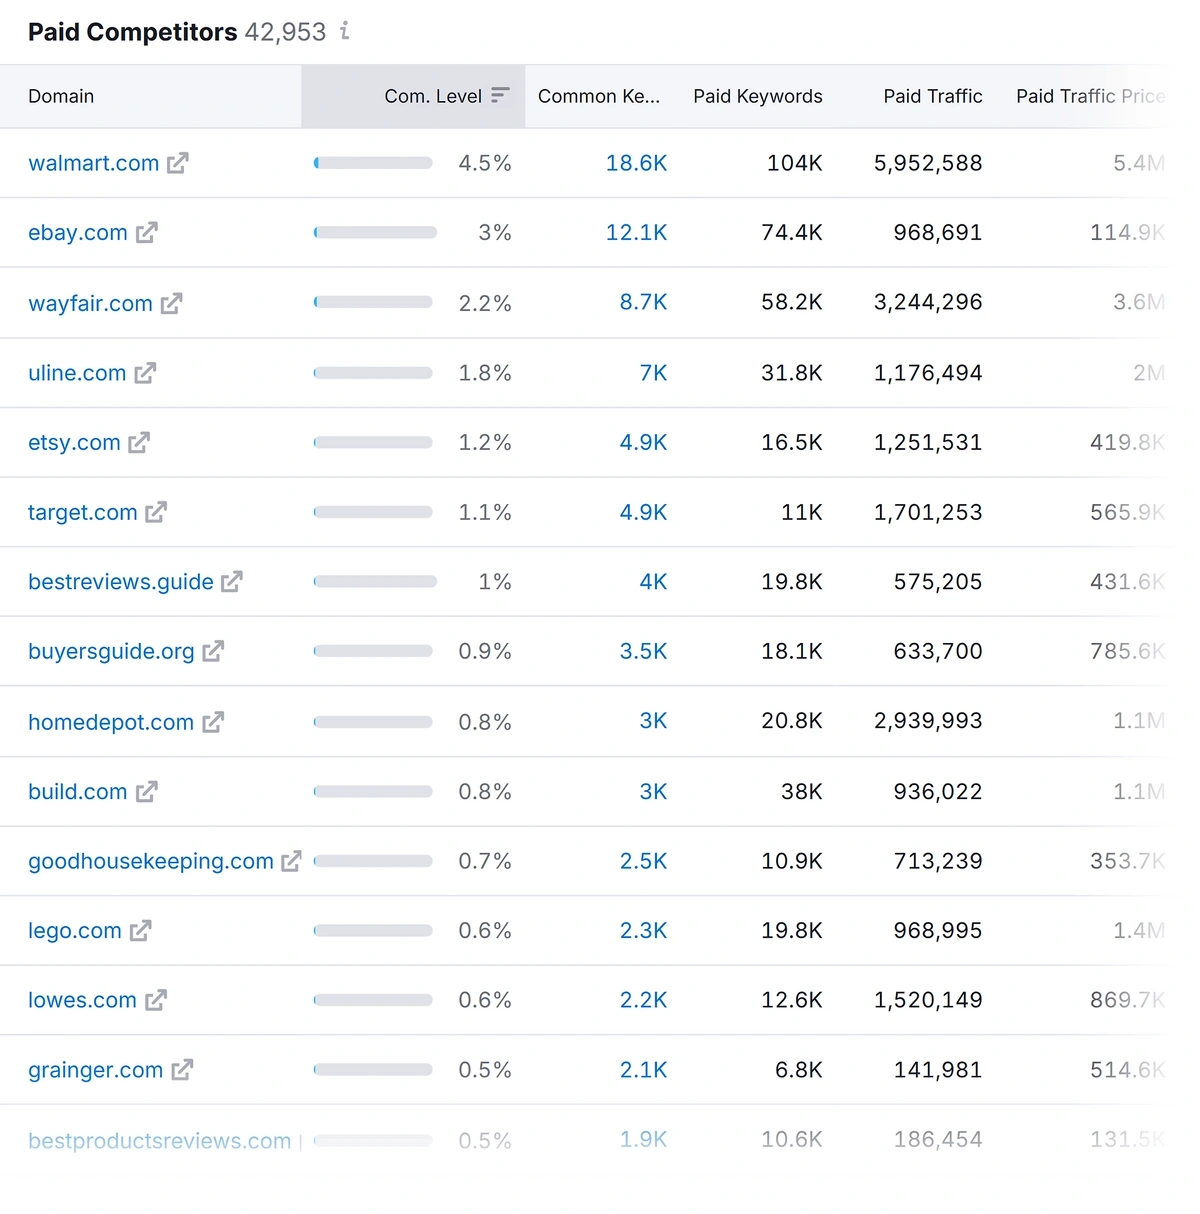Sort by Paid Traffic column header
The image size is (1200, 1214).
pos(933,96)
